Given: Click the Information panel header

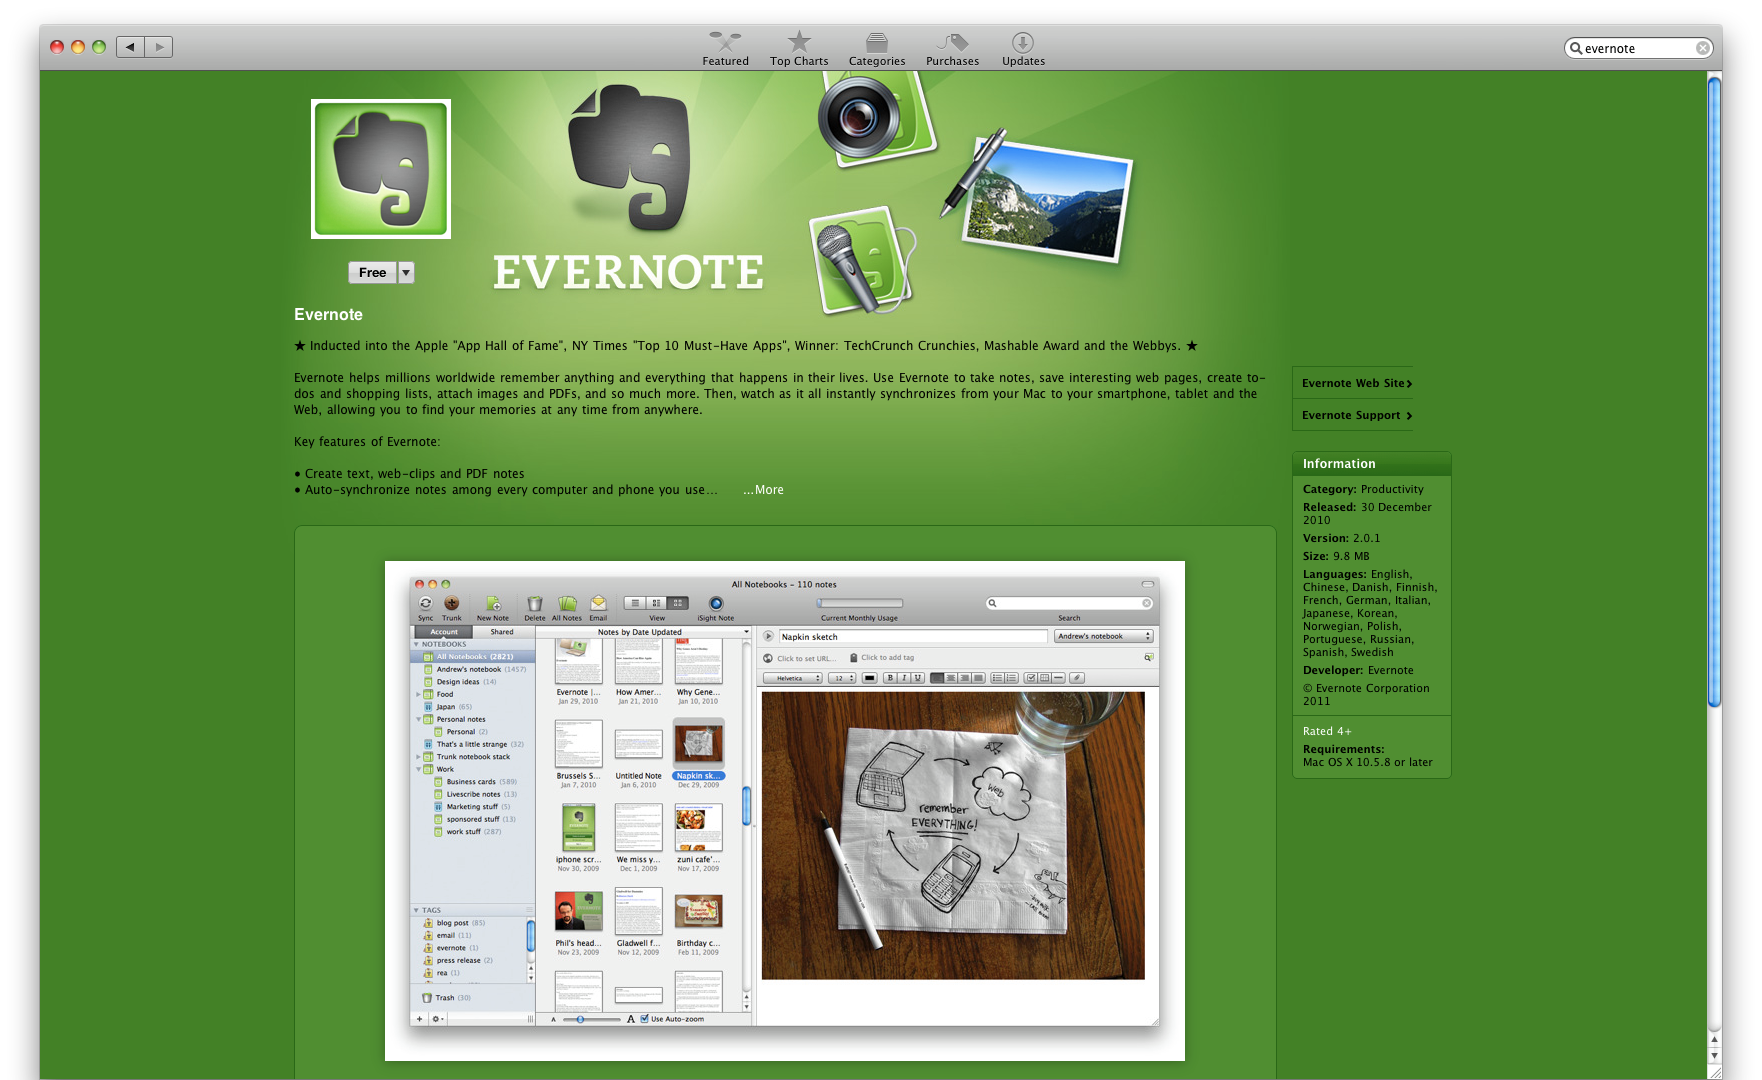Looking at the screenshot, I should [x=1371, y=463].
